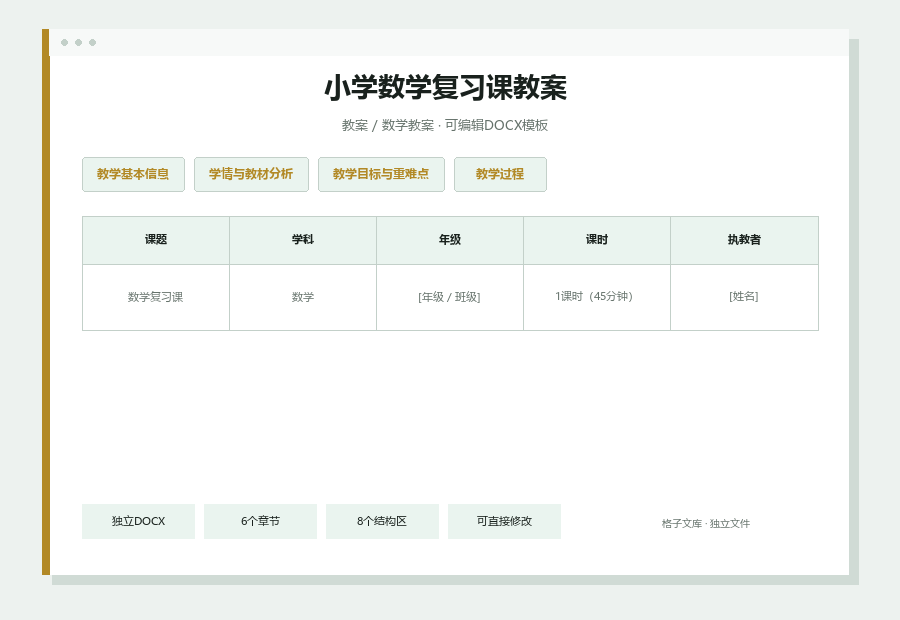Viewport: 900px width, 620px height.
Task: Click the [年级 / 班级] placeholder cell
Action: (450, 297)
